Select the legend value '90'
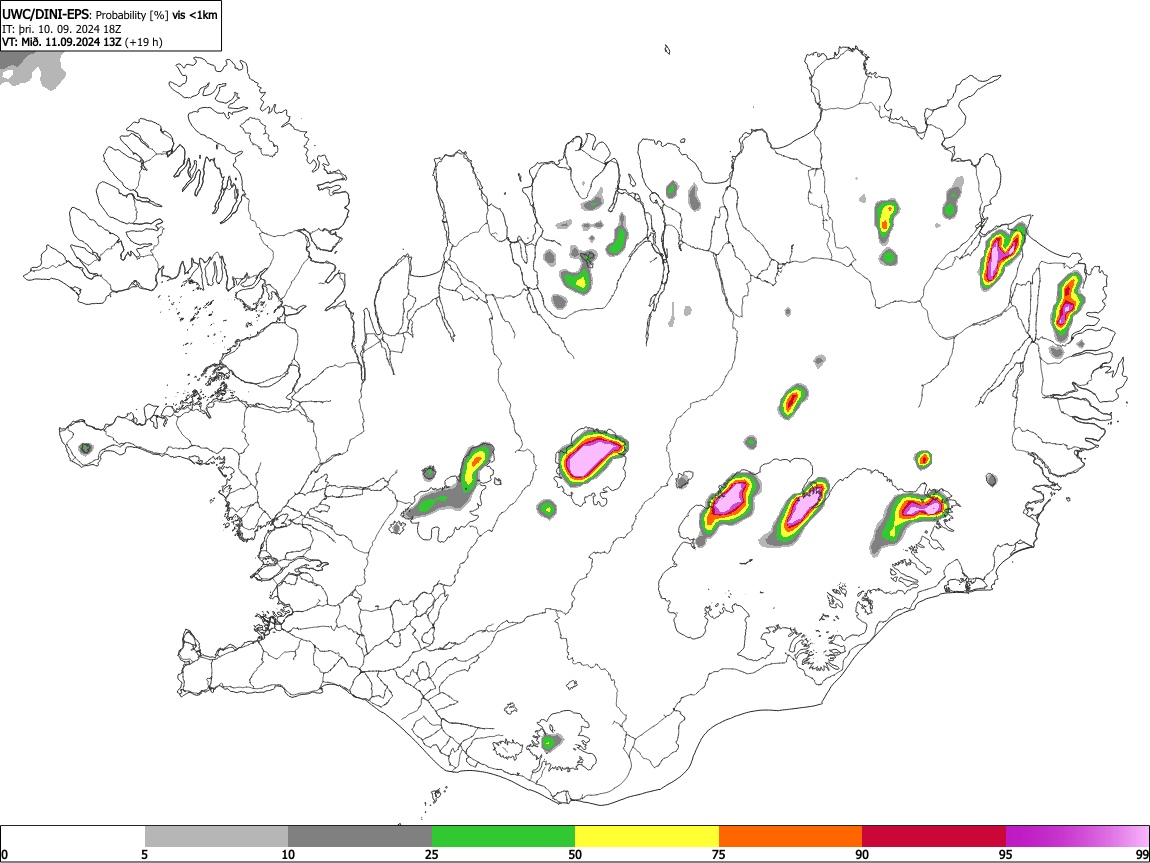The height and width of the screenshot is (863, 1150). (862, 854)
